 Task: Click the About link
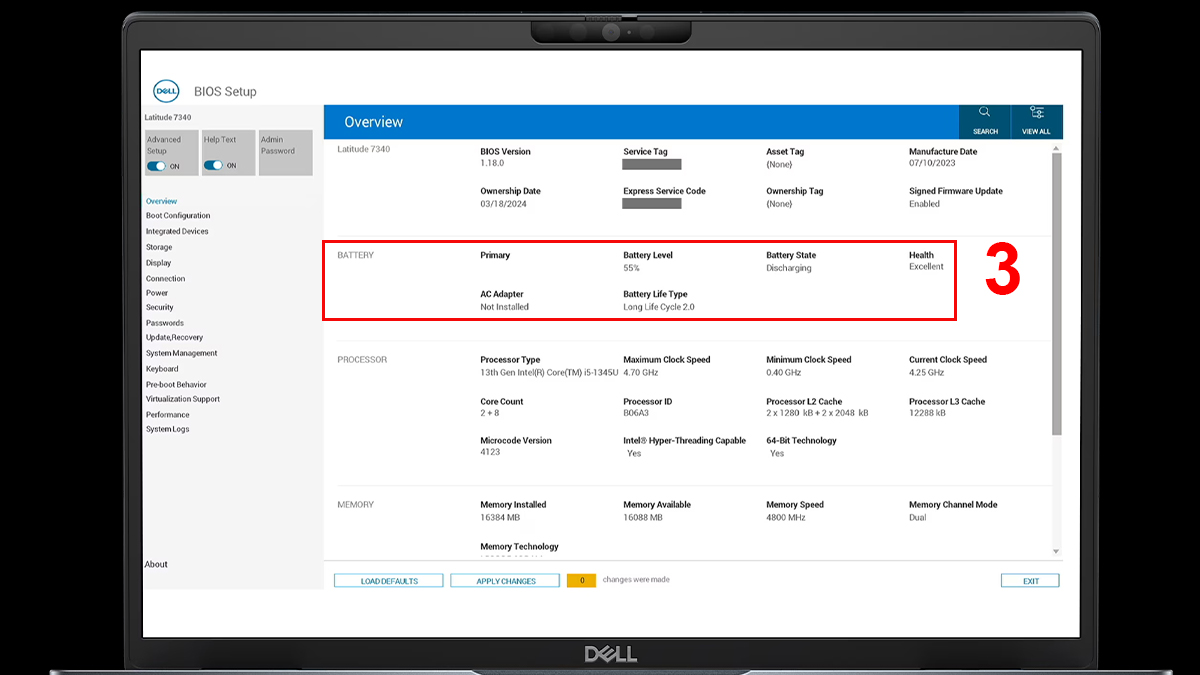pos(156,564)
